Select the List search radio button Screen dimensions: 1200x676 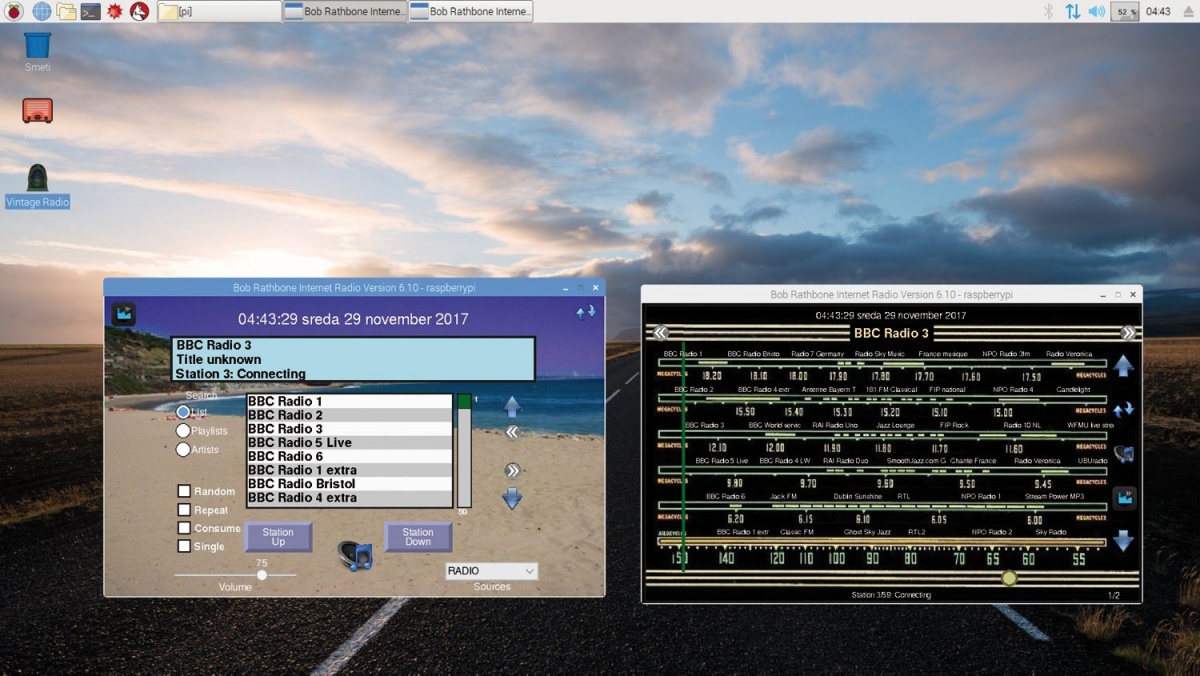coord(183,412)
